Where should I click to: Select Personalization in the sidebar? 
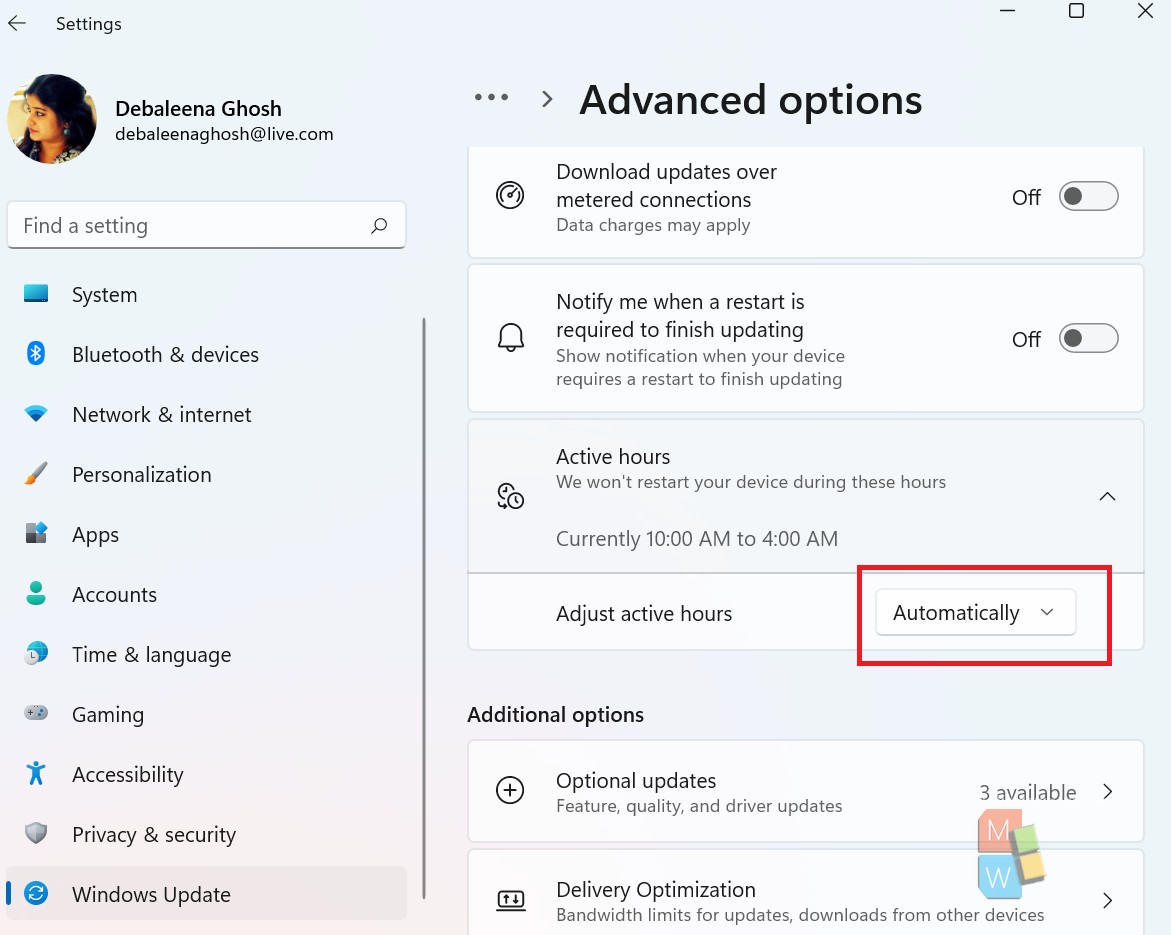click(x=206, y=474)
